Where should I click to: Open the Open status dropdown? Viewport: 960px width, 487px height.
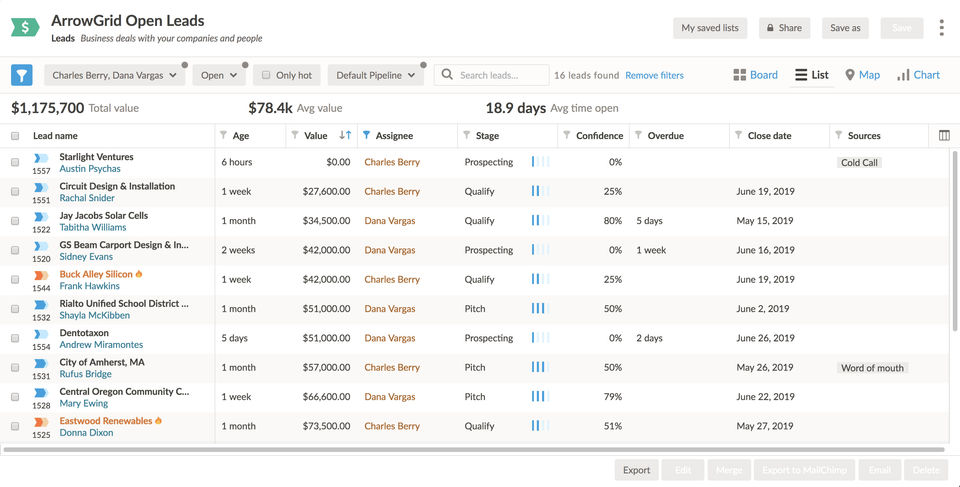coord(219,75)
